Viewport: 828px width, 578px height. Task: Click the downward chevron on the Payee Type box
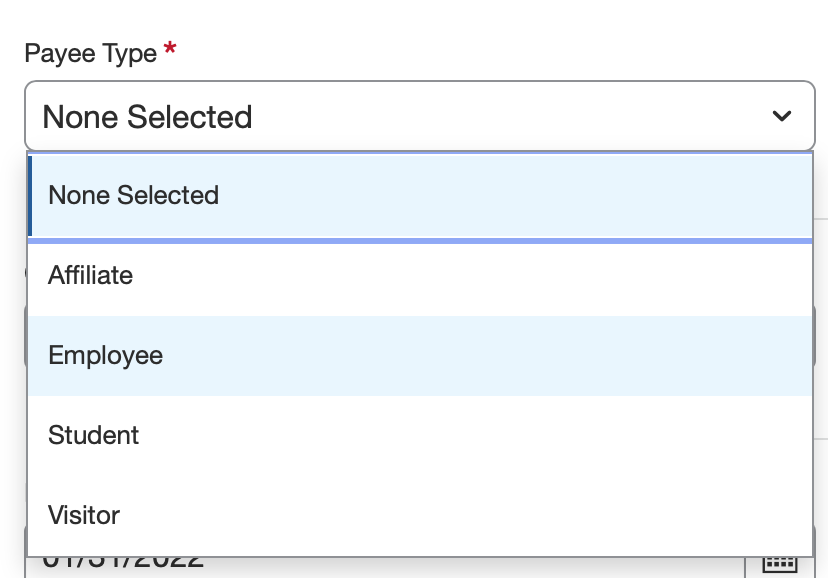[783, 116]
